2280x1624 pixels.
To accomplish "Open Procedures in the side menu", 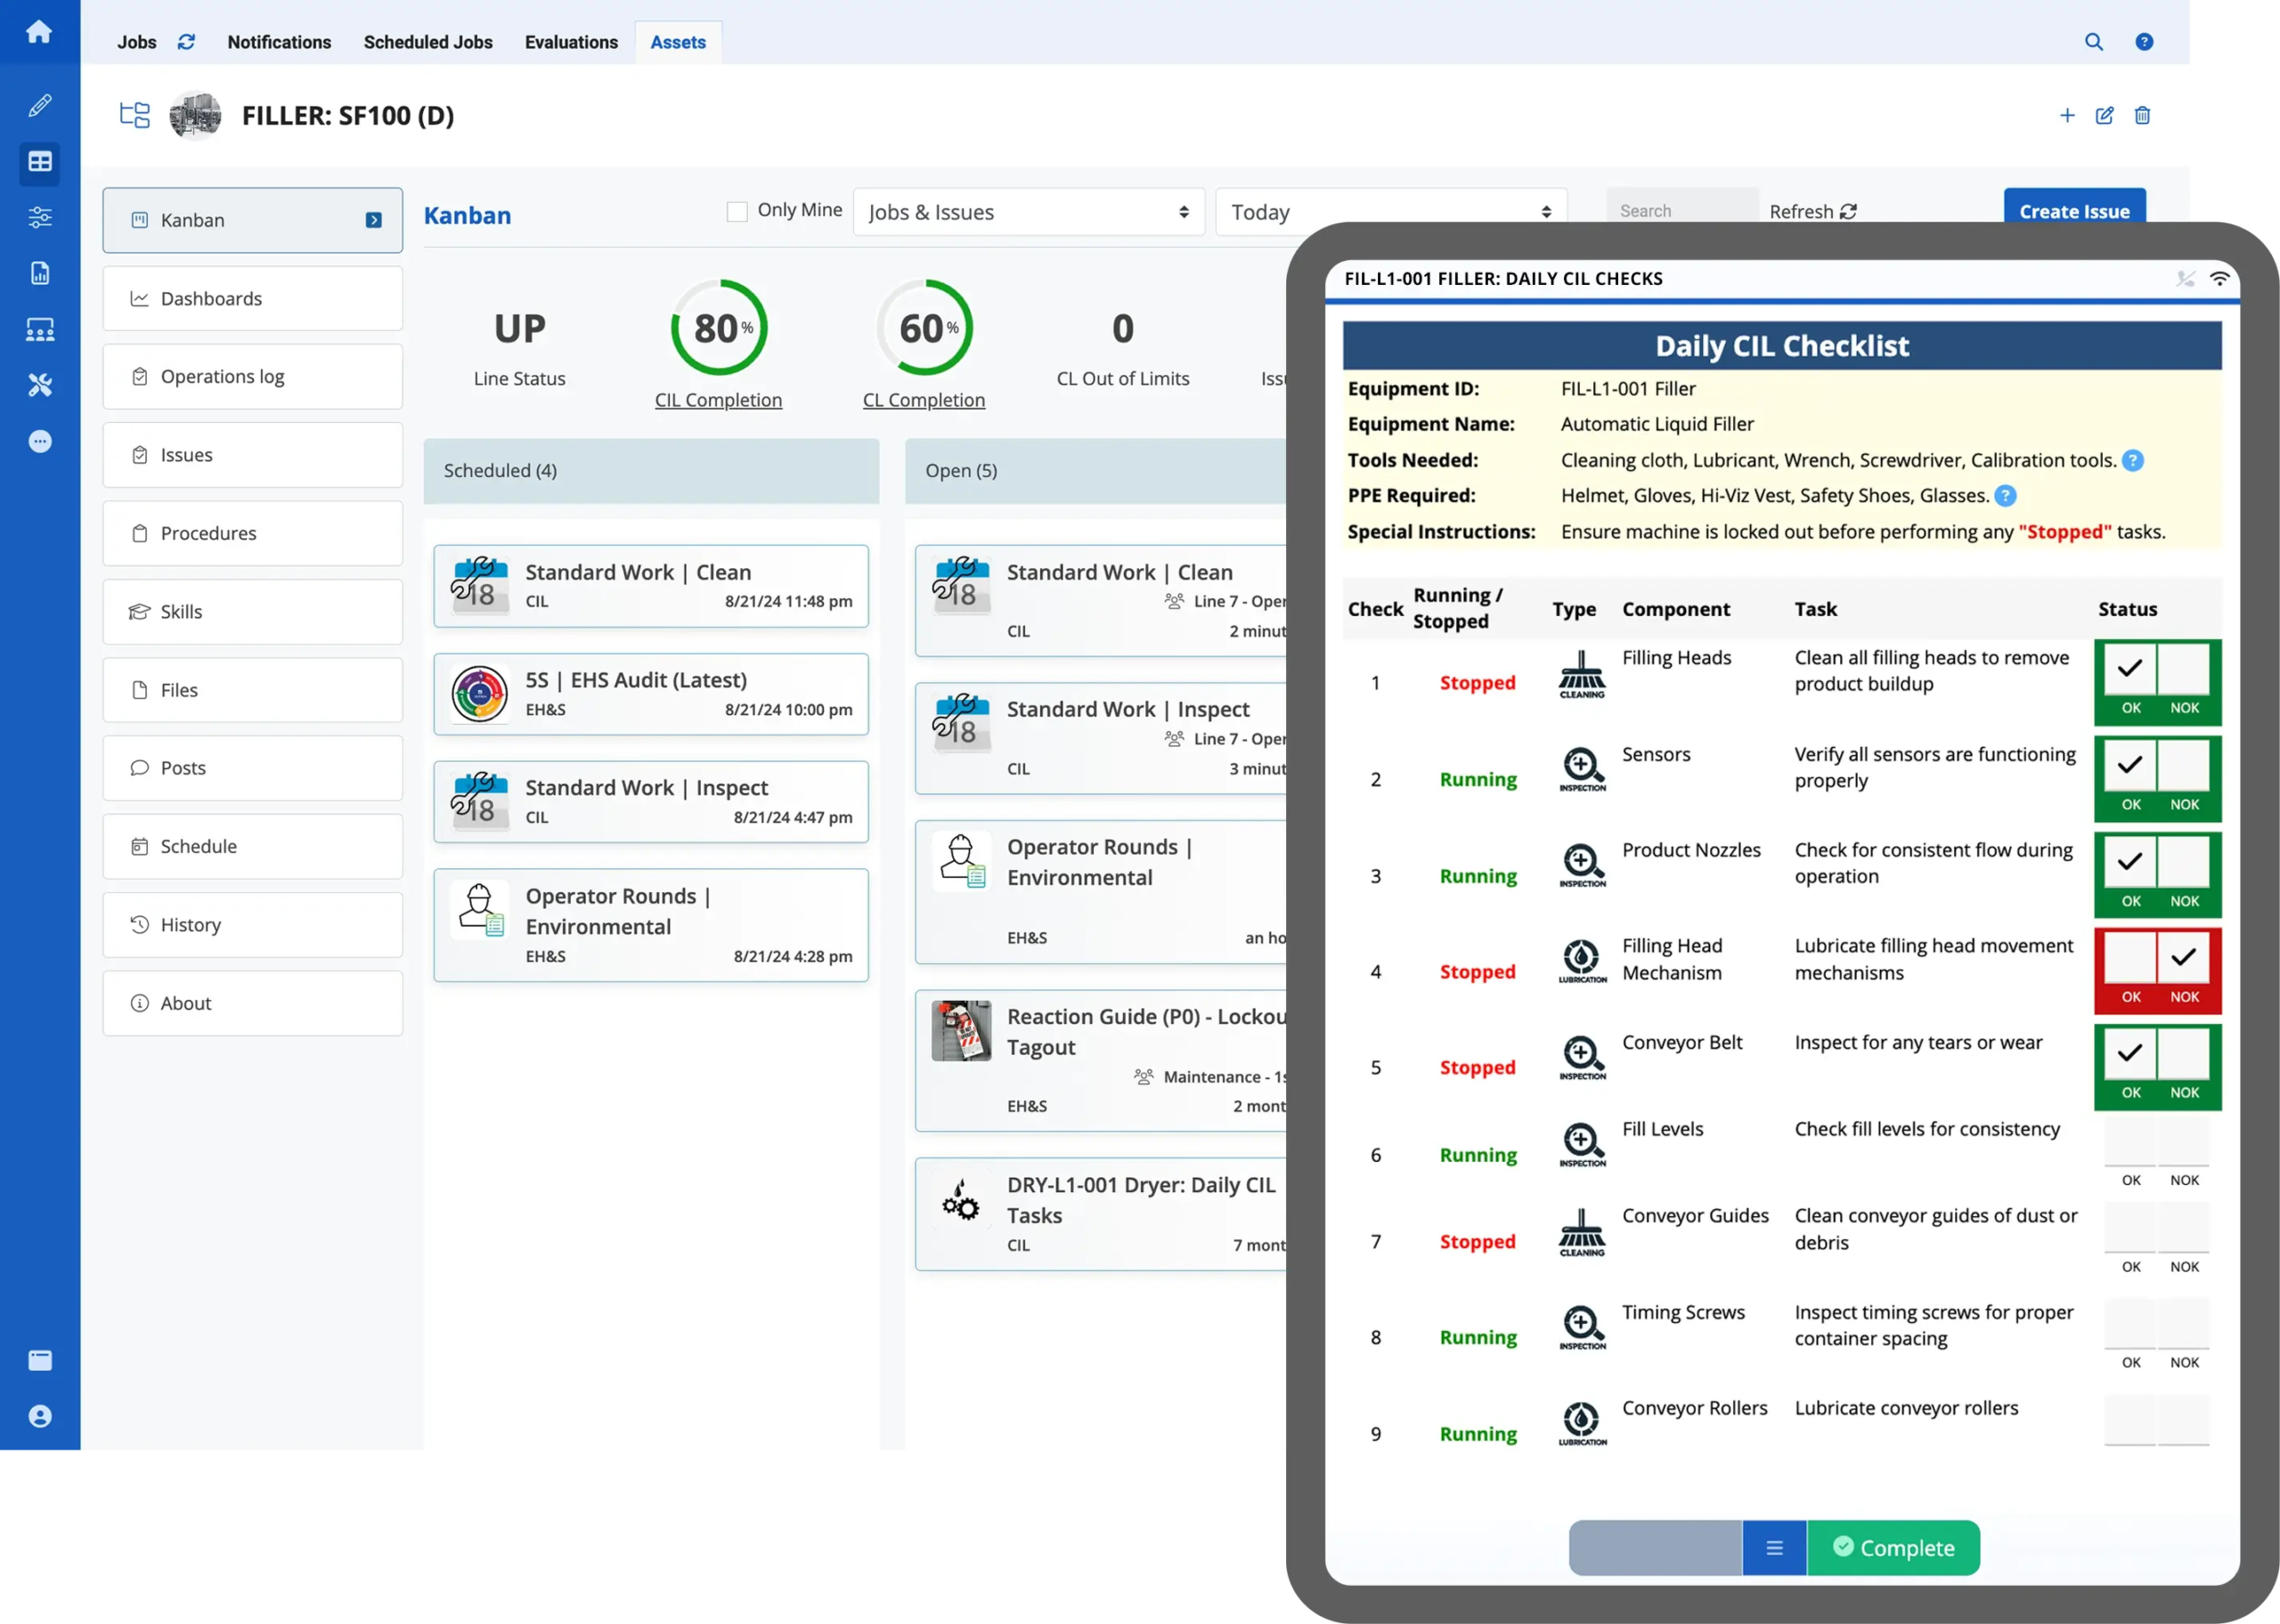I will click(x=253, y=533).
